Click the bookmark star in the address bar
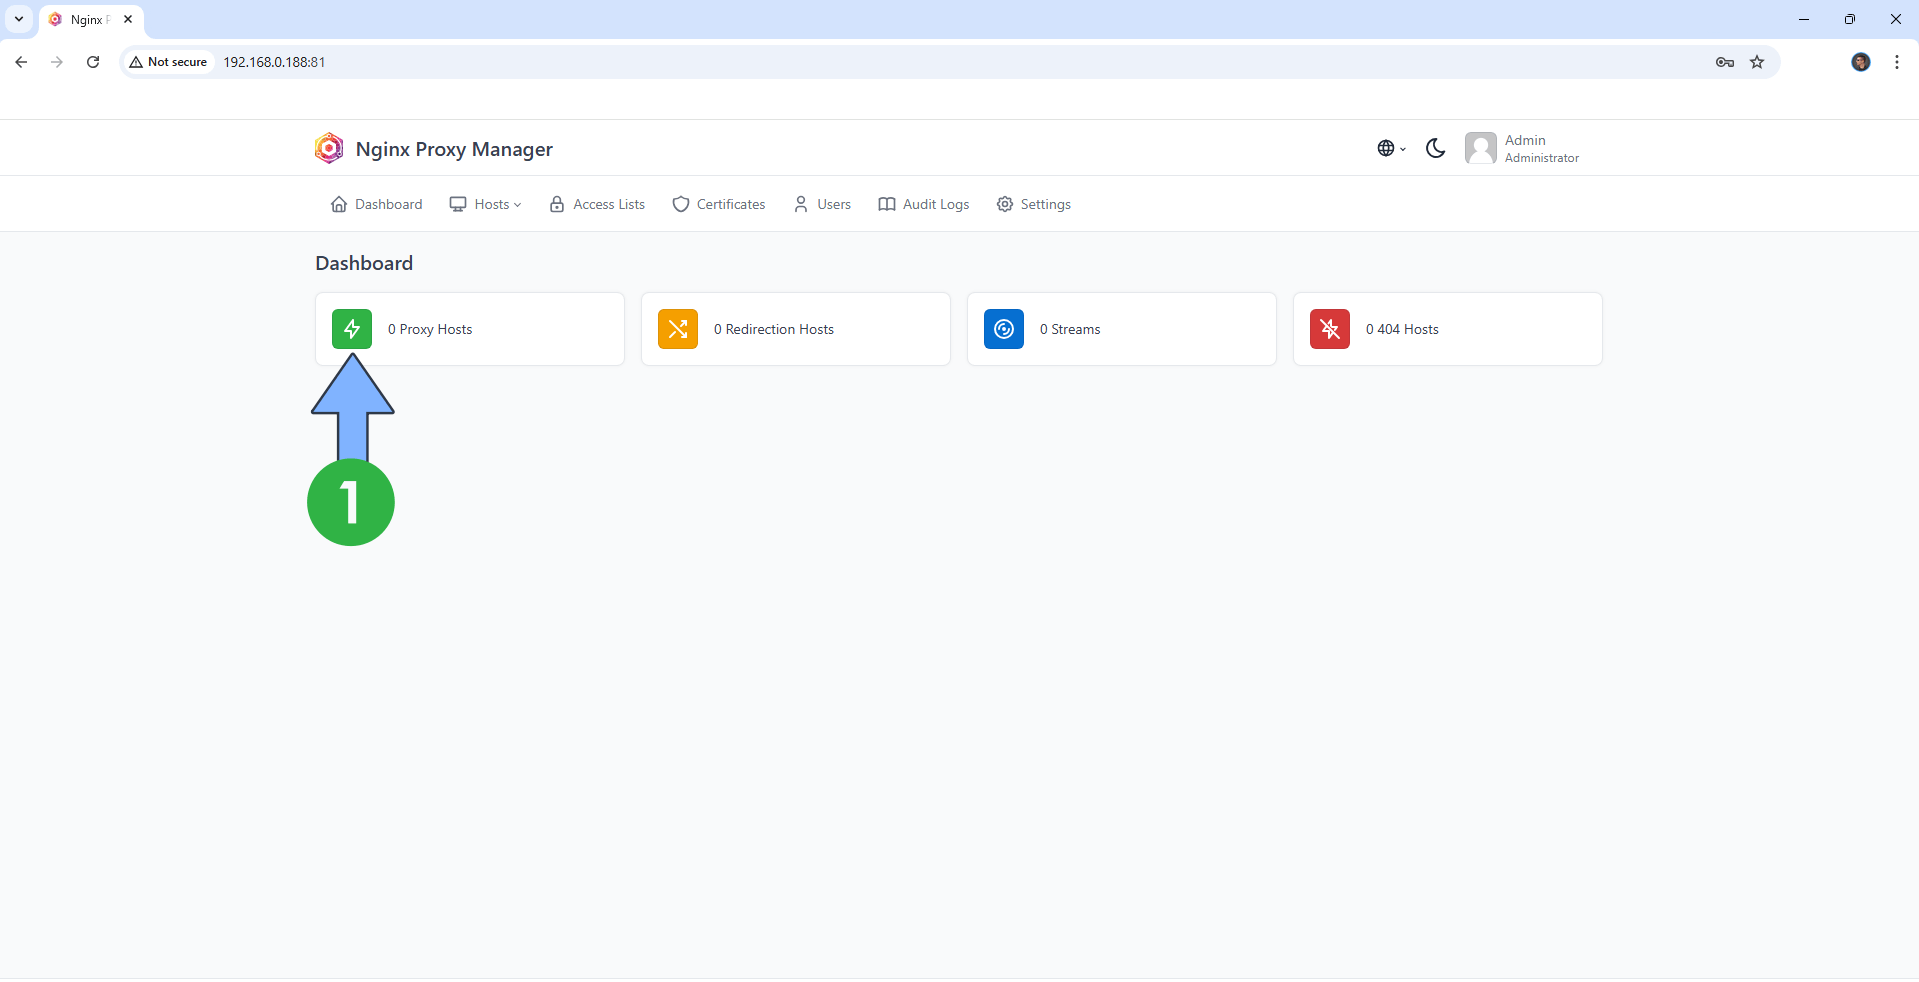This screenshot has height=982, width=1919. tap(1757, 61)
